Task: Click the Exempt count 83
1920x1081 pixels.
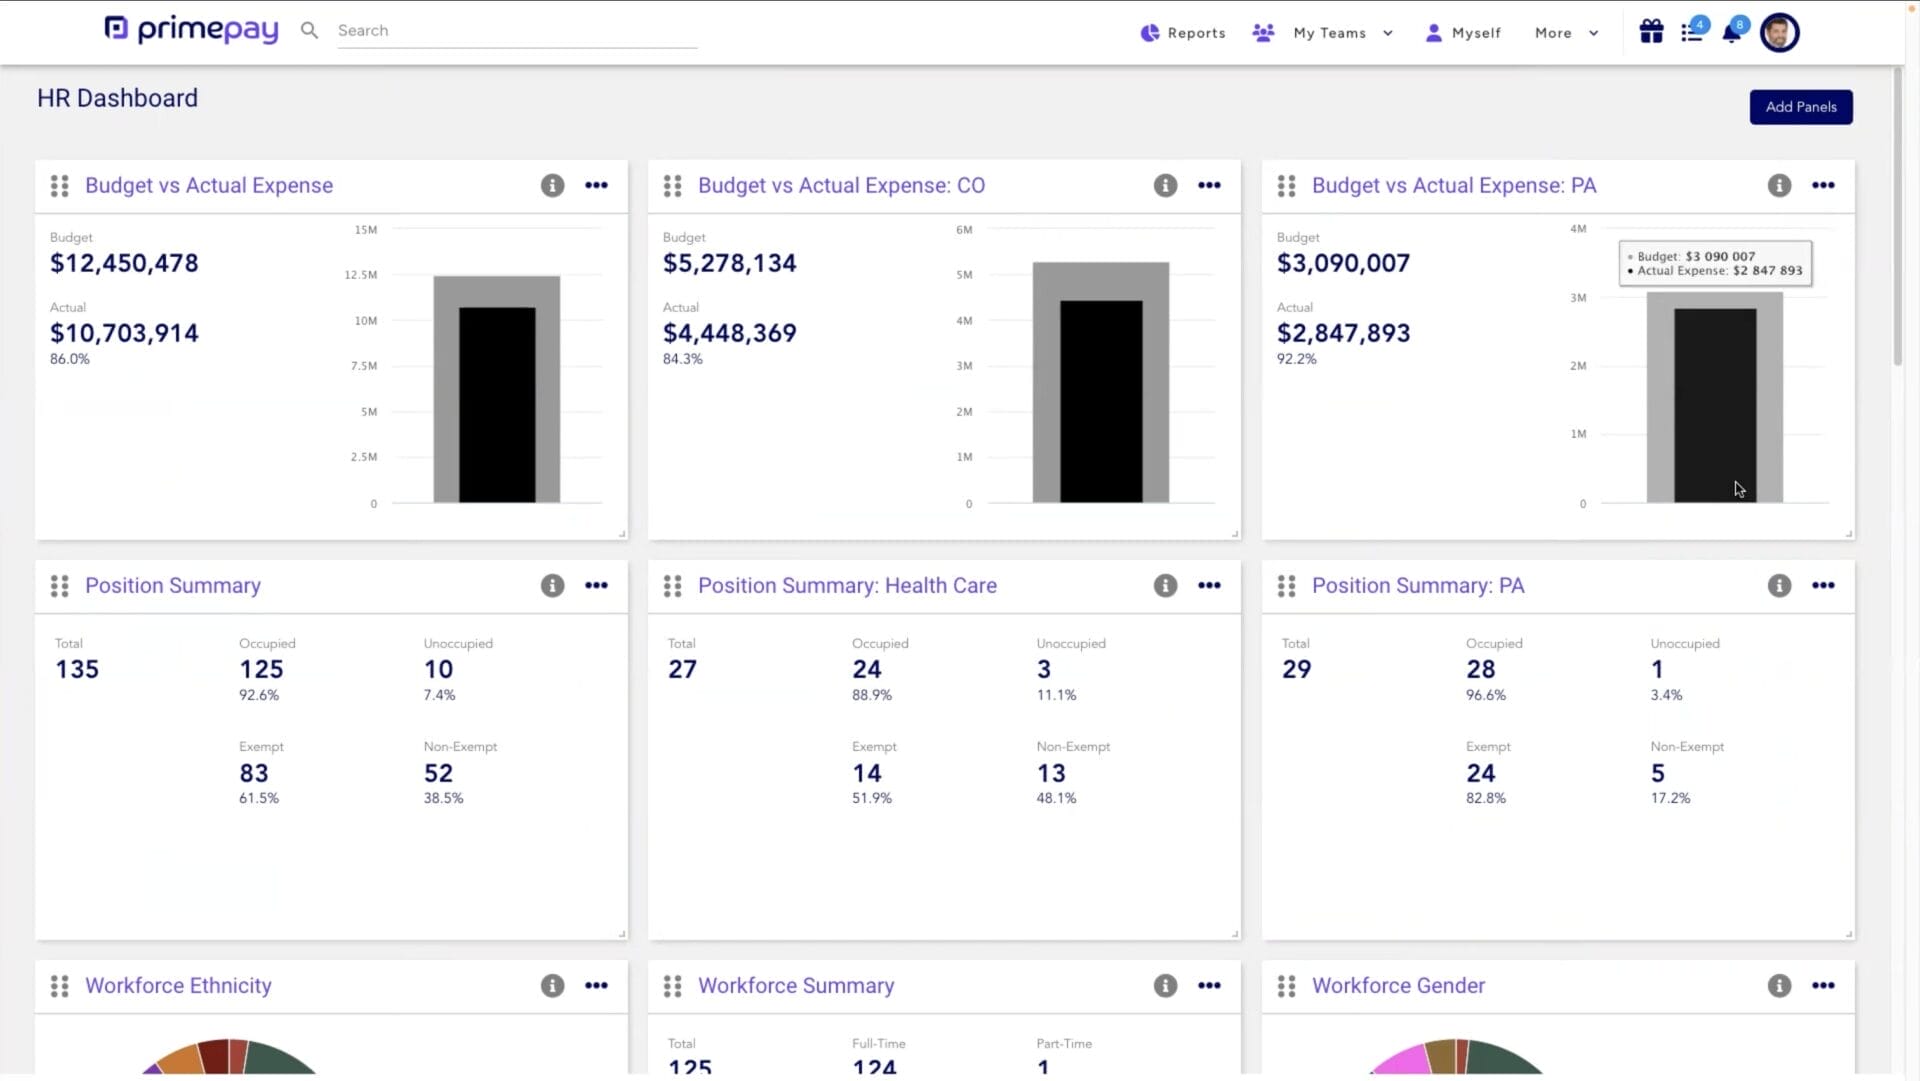Action: pos(253,773)
